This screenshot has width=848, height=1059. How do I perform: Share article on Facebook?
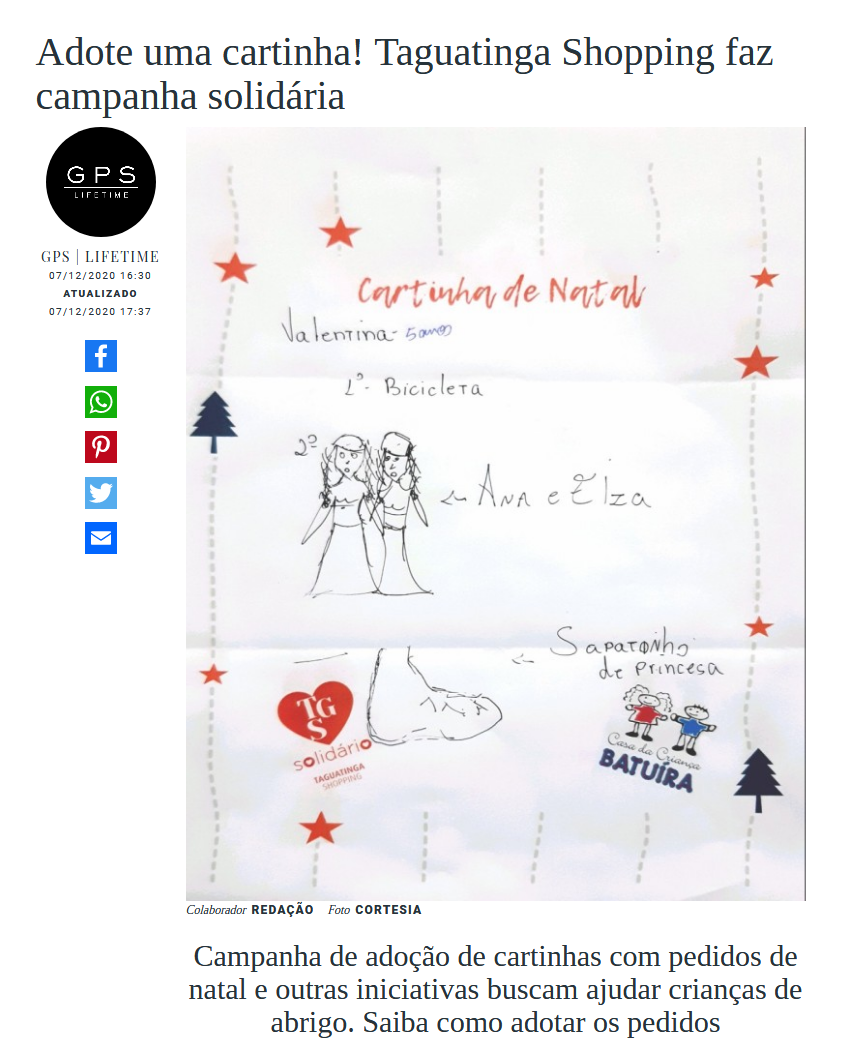click(x=101, y=356)
